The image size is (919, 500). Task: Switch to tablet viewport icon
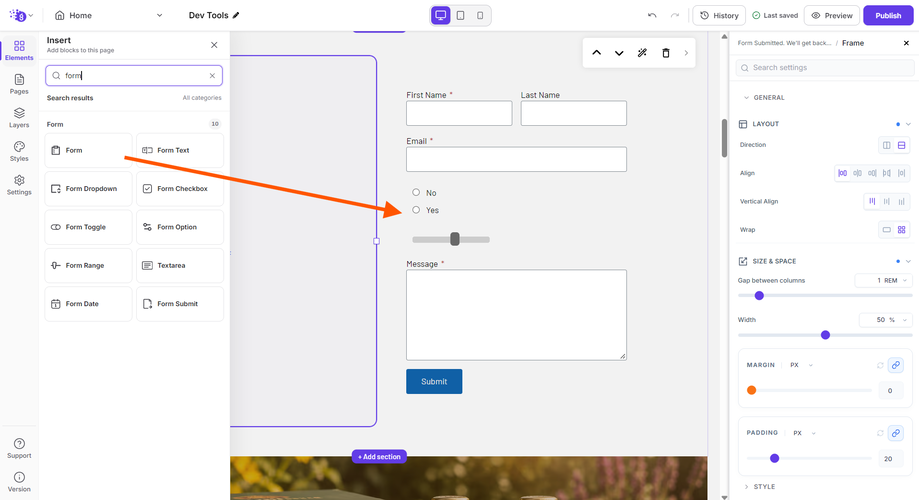[461, 15]
